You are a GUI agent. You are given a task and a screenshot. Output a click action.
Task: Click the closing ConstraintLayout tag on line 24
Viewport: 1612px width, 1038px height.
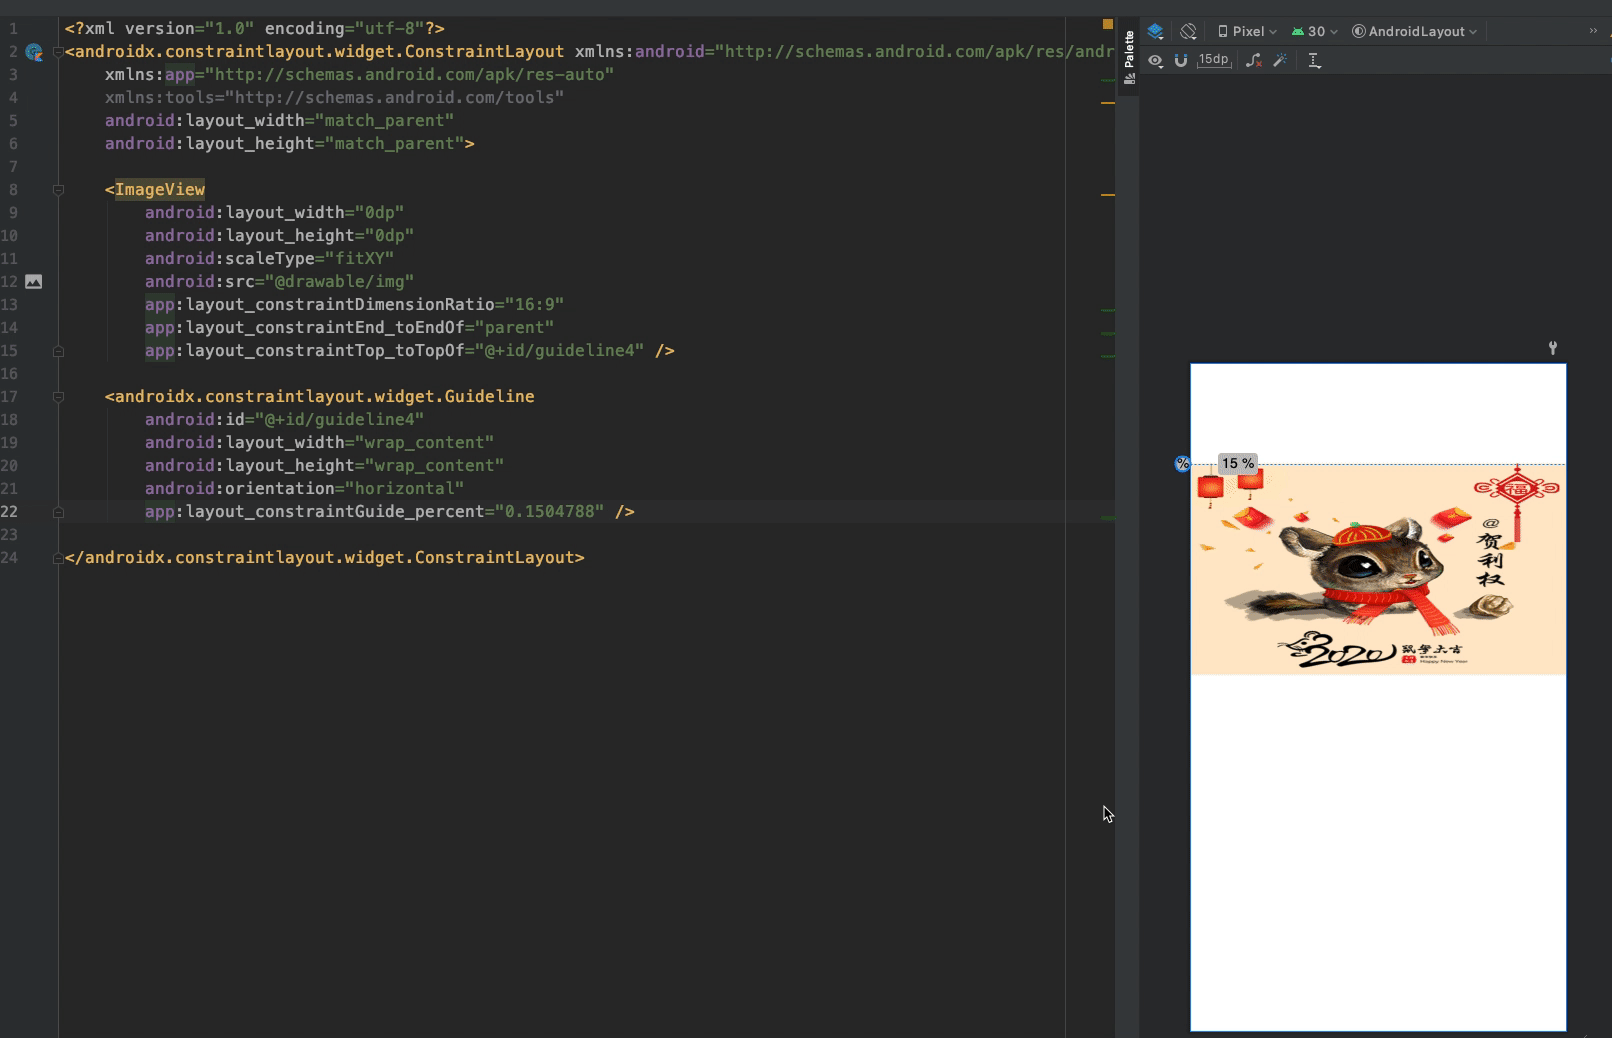(325, 558)
